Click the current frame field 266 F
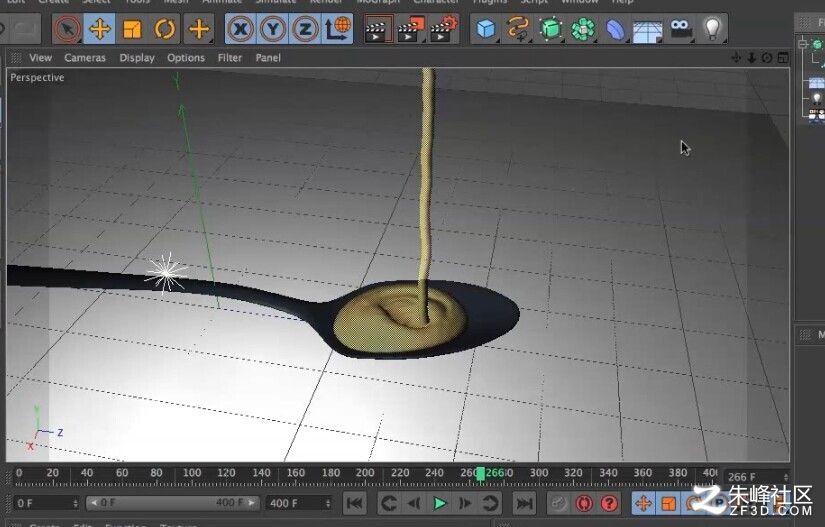The height and width of the screenshot is (527, 825). tap(752, 477)
